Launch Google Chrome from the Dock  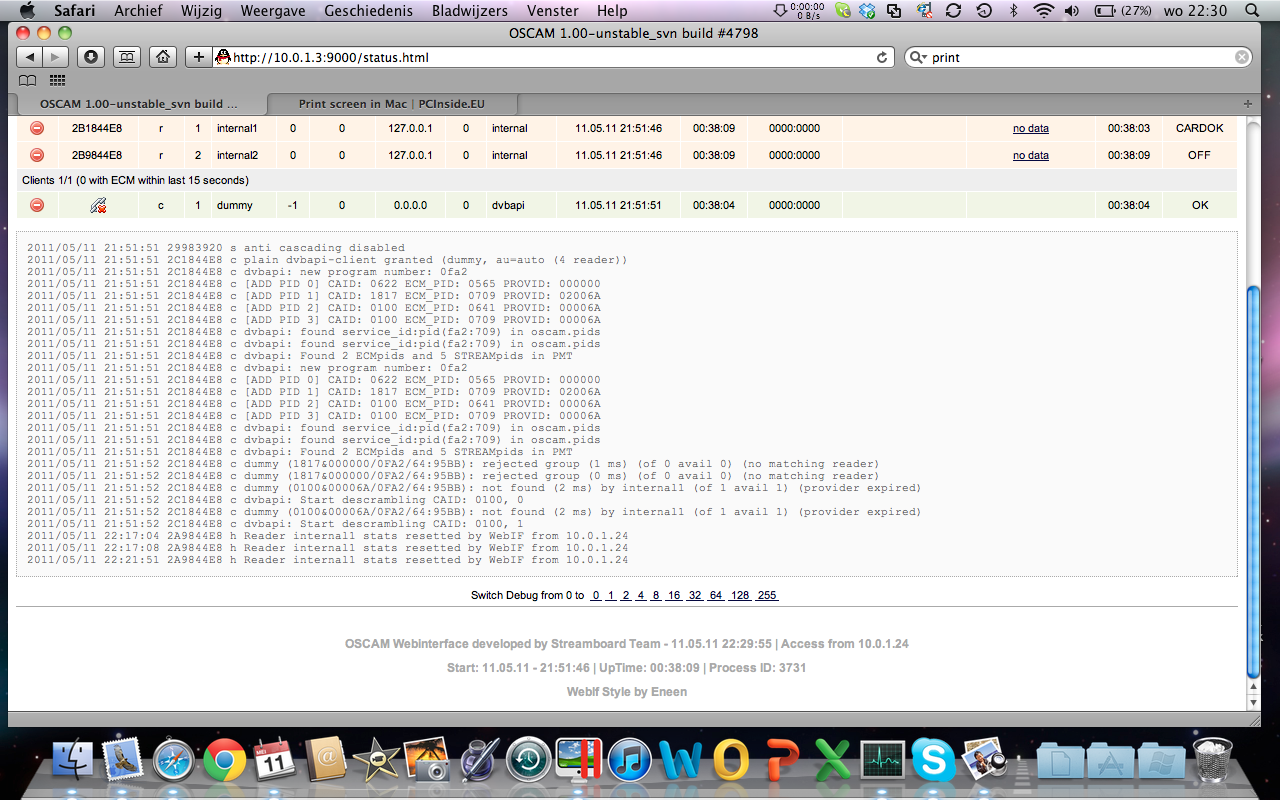point(225,761)
